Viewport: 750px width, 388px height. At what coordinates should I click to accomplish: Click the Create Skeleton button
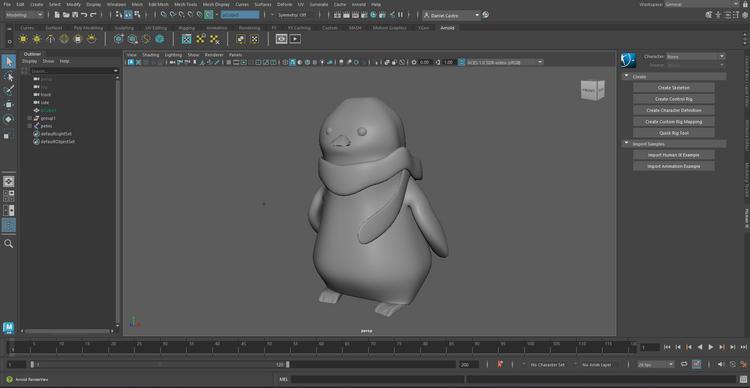coord(673,88)
